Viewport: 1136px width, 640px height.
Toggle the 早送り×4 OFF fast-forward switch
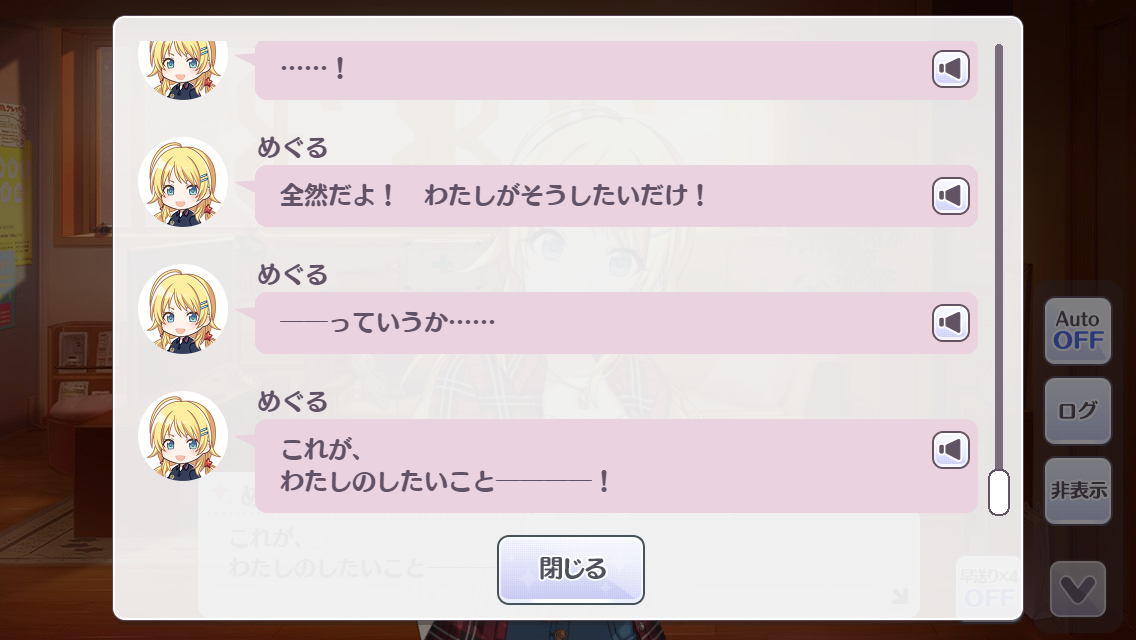pyautogui.click(x=988, y=588)
